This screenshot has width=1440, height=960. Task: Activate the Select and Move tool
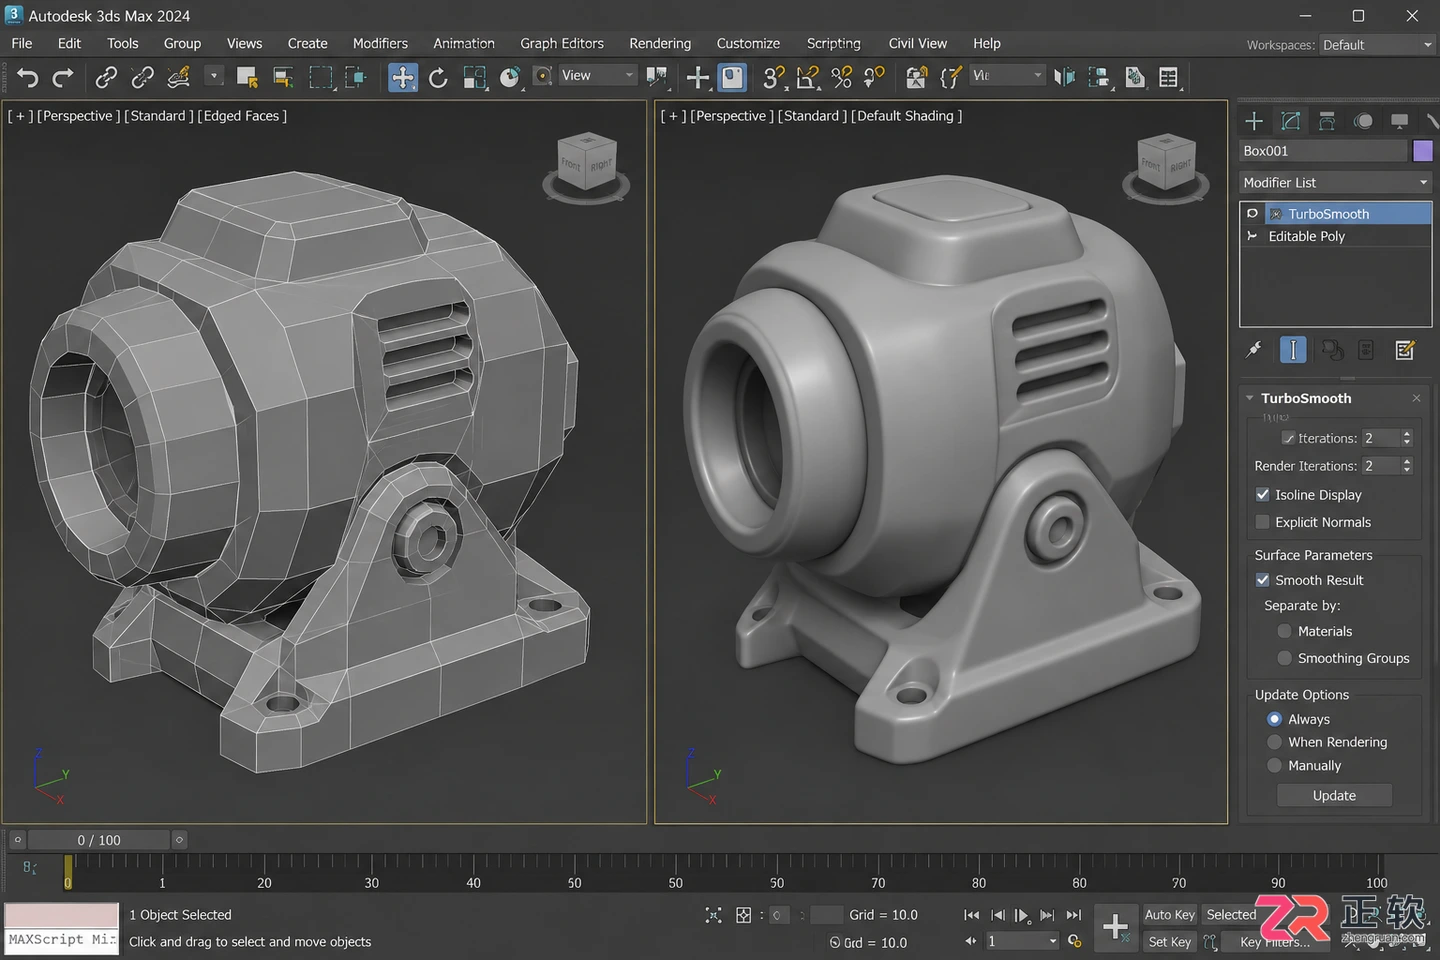pyautogui.click(x=402, y=77)
